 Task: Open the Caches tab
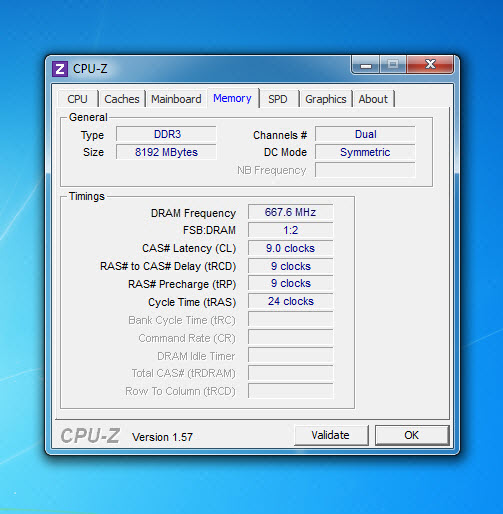(x=122, y=99)
